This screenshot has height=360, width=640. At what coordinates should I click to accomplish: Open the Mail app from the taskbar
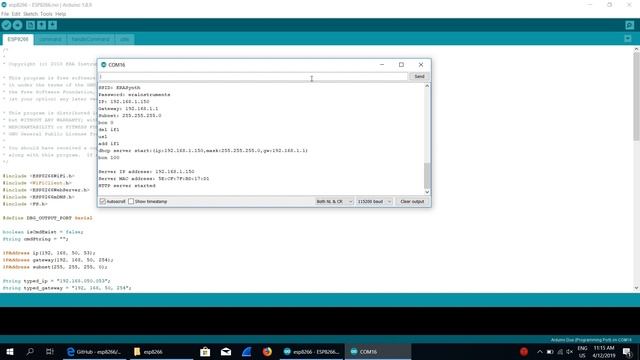click(x=226, y=352)
